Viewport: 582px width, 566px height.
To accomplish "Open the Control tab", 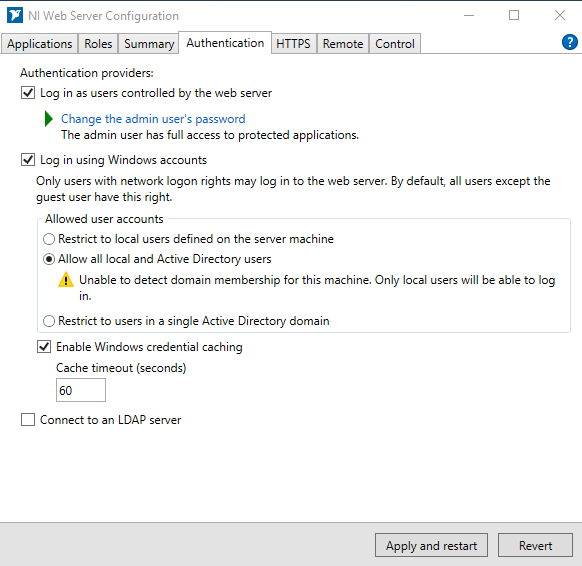I will 395,44.
